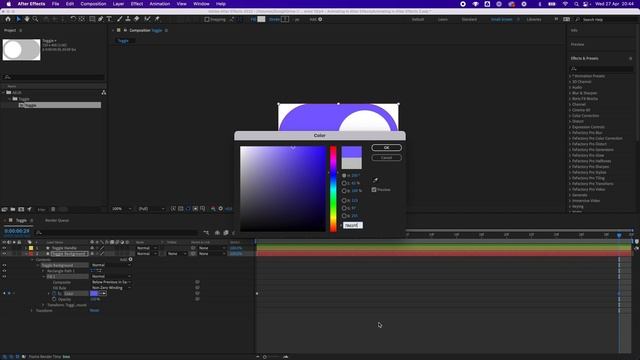Hide the Rectangle Path 1 eye
This screenshot has width=640, height=360.
(4, 271)
